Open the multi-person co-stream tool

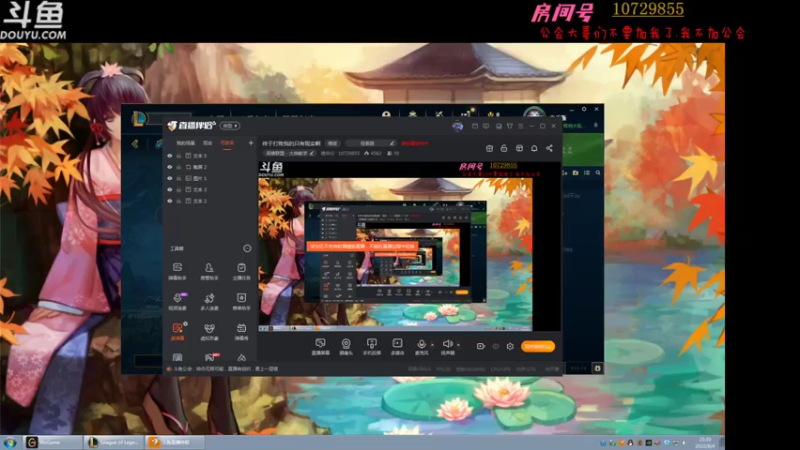pyautogui.click(x=209, y=302)
